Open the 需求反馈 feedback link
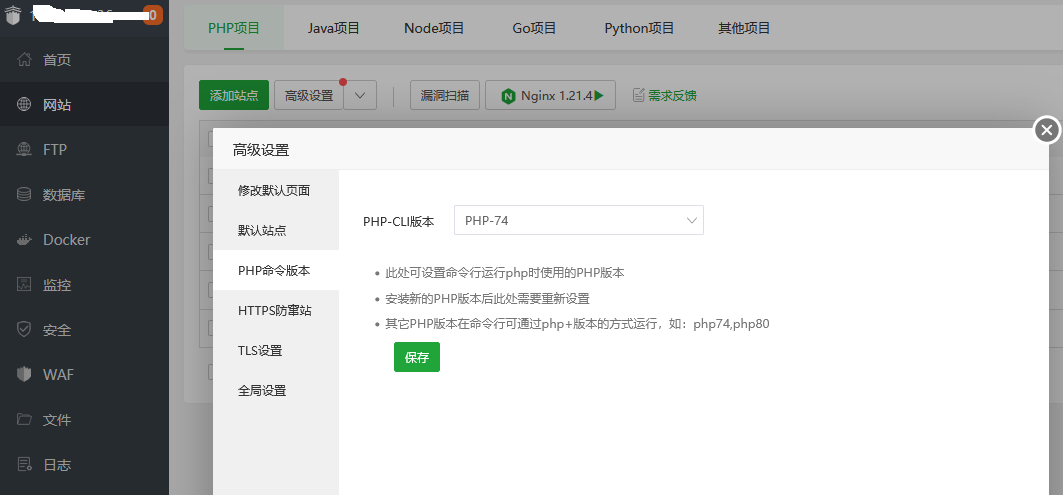 (664, 96)
